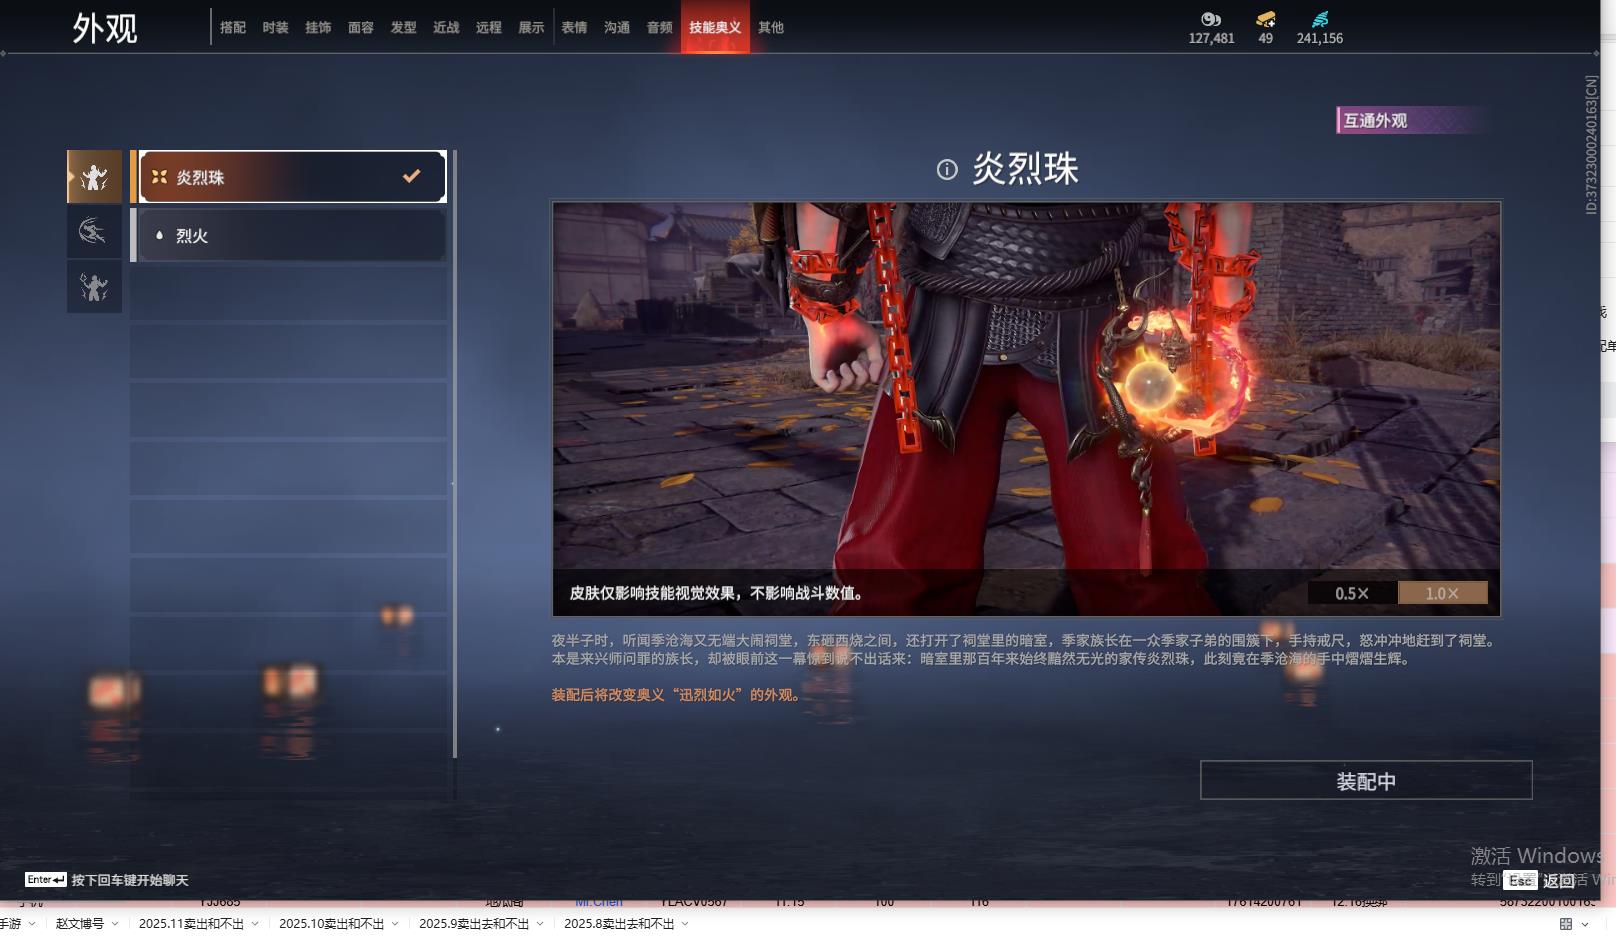Click the grid view icon in the spreadsheet bar
The image size is (1616, 939).
tap(1566, 924)
